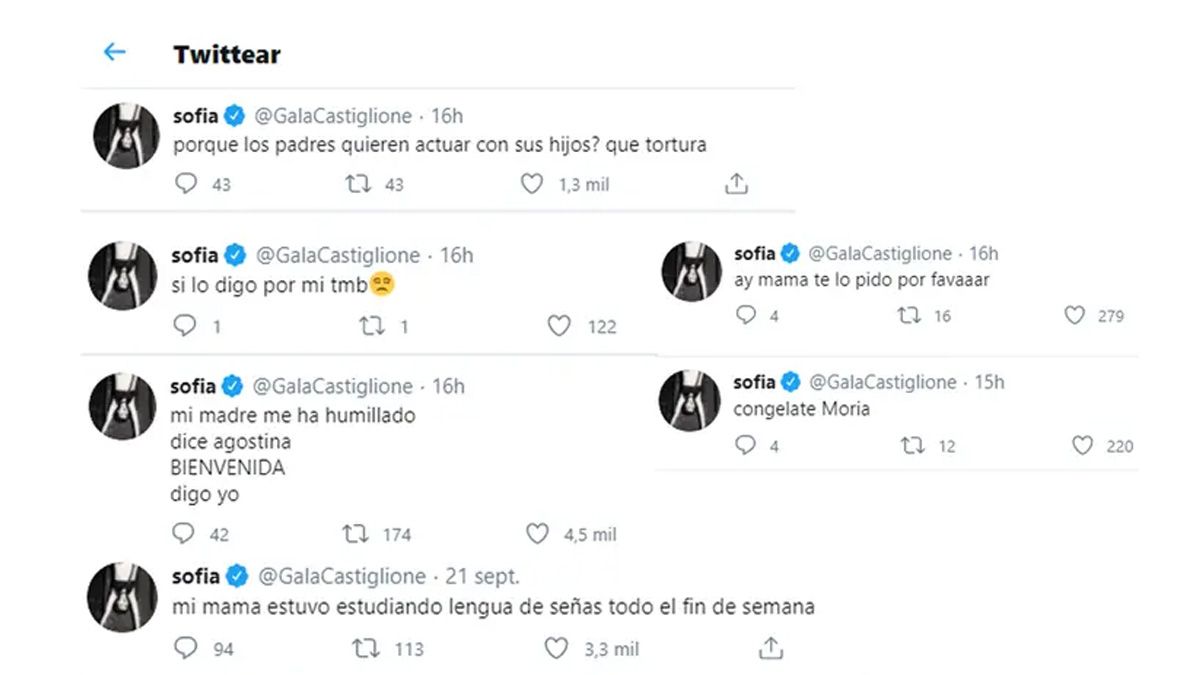
Task: Click sofia's profile picture on the bottom tweet
Action: [x=122, y=595]
